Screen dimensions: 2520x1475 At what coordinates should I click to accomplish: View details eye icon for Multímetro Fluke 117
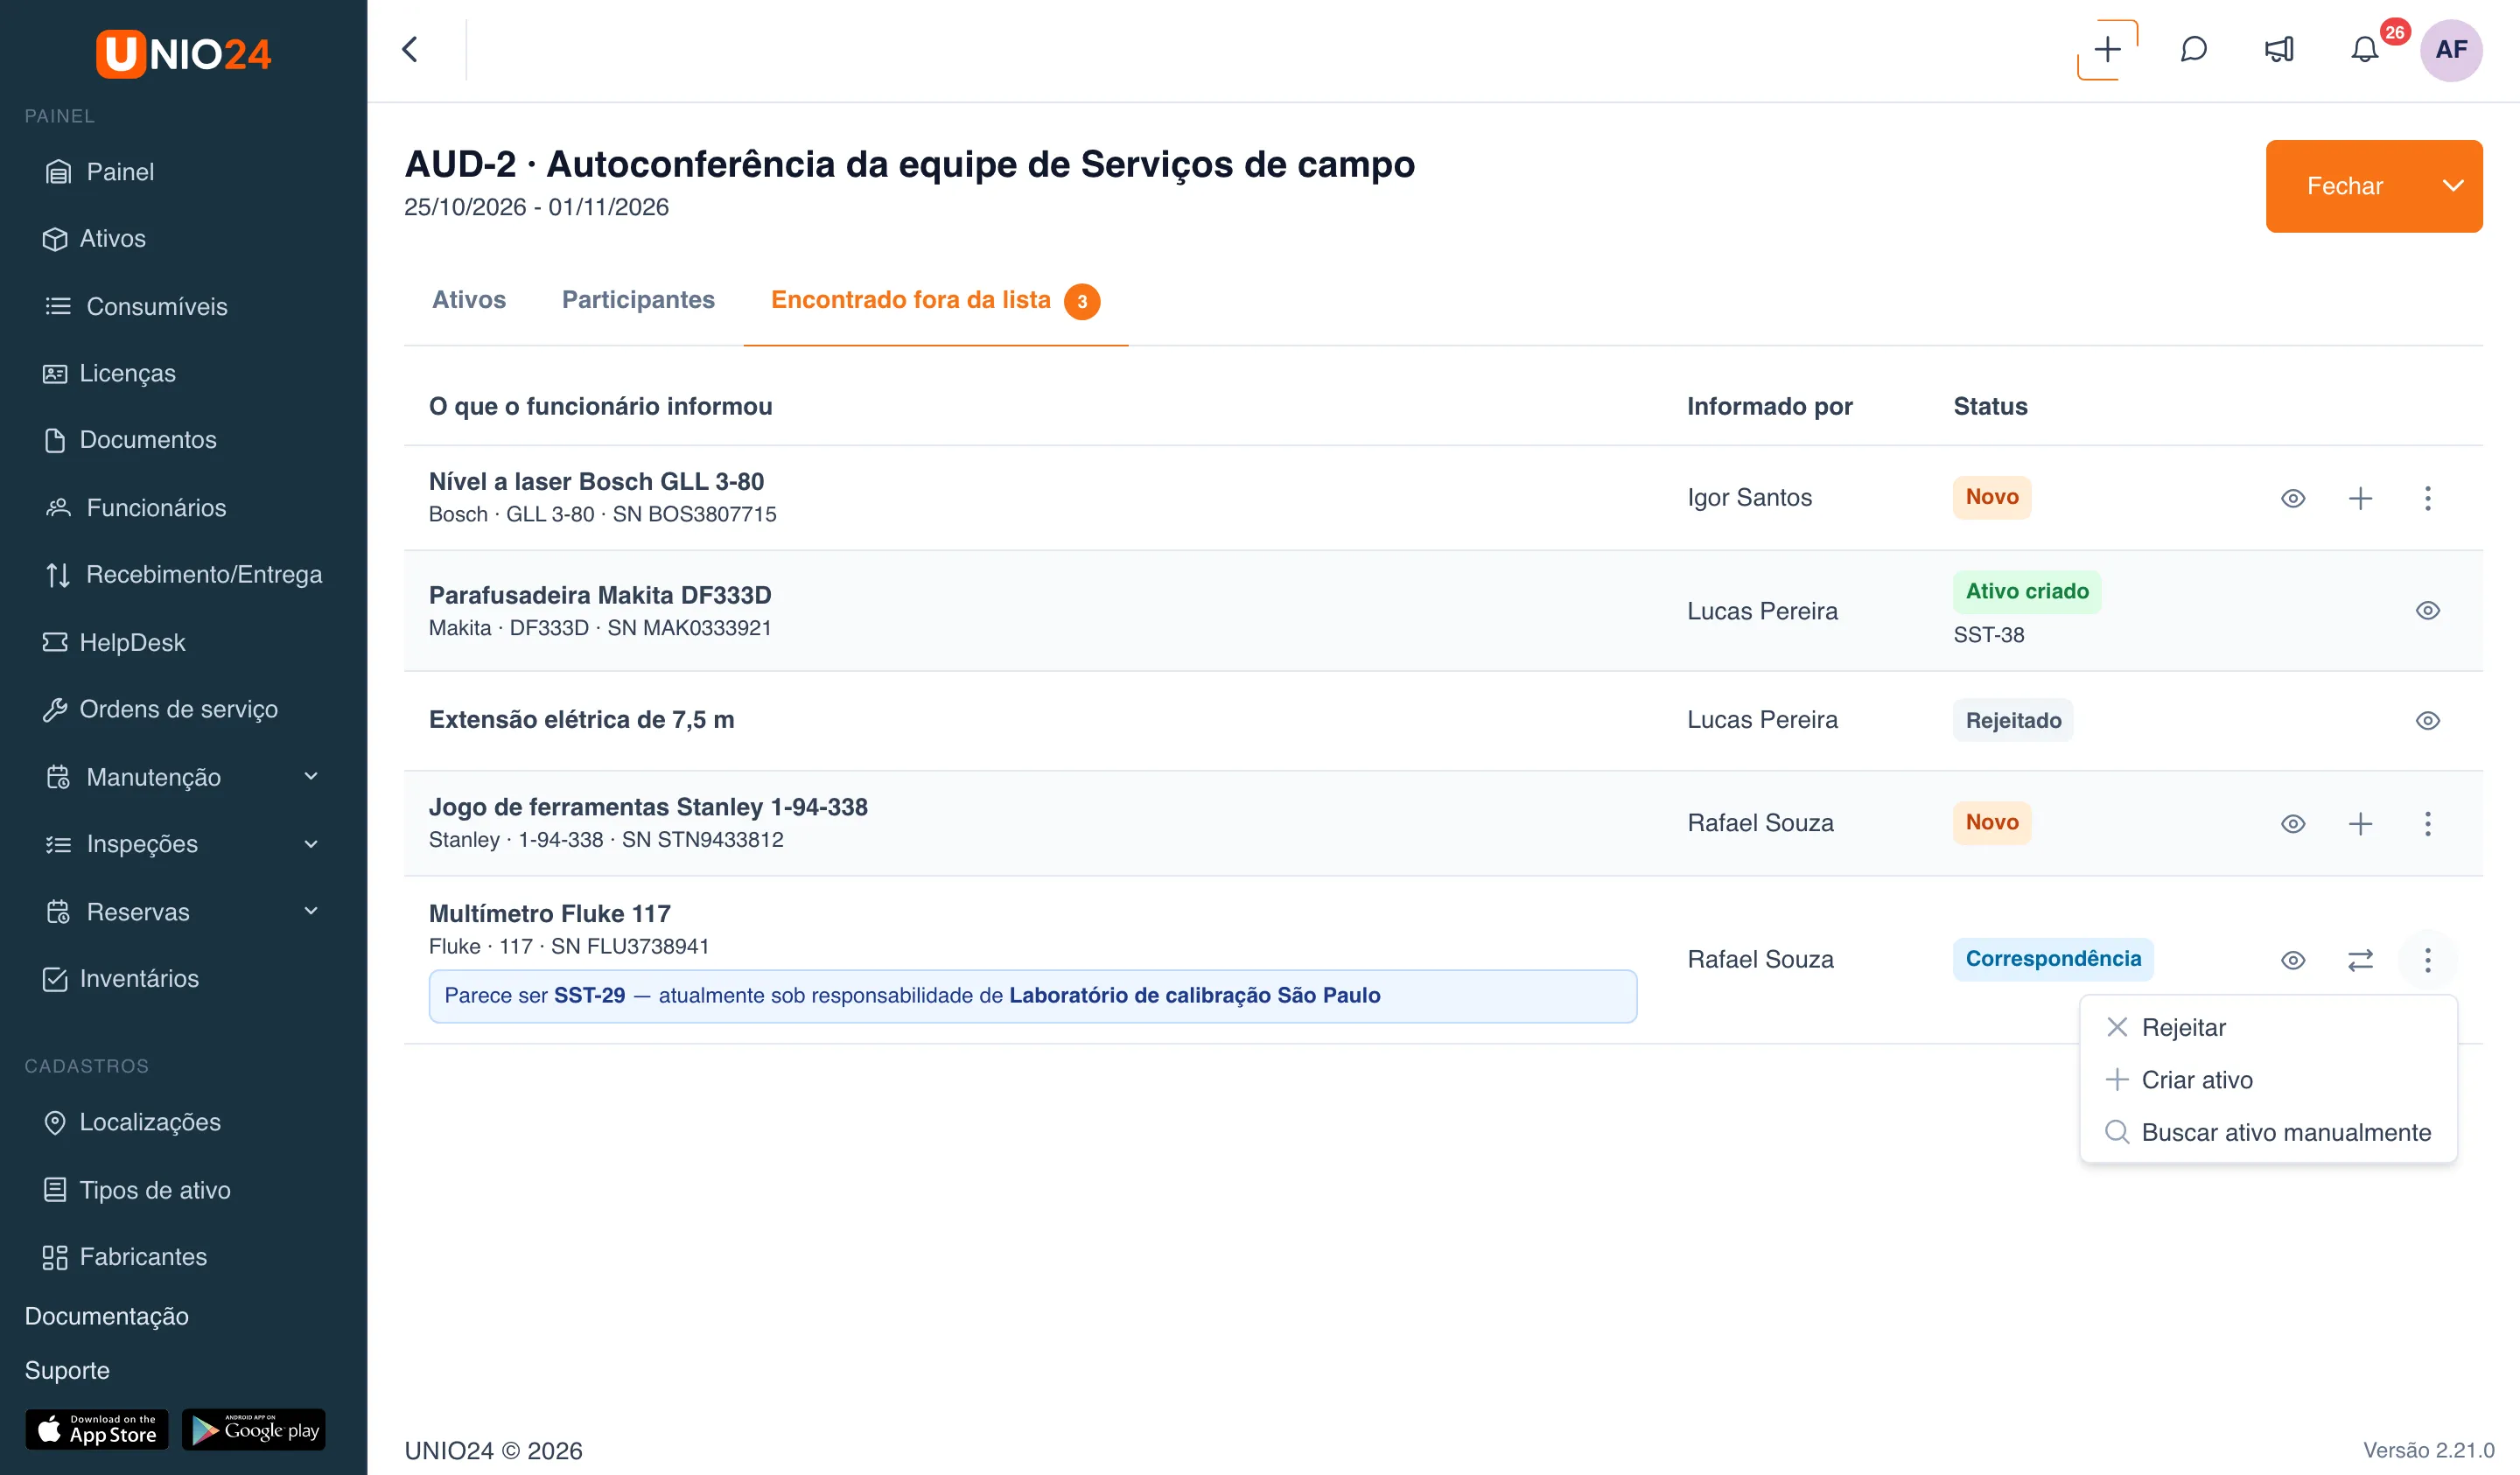pyautogui.click(x=2293, y=960)
